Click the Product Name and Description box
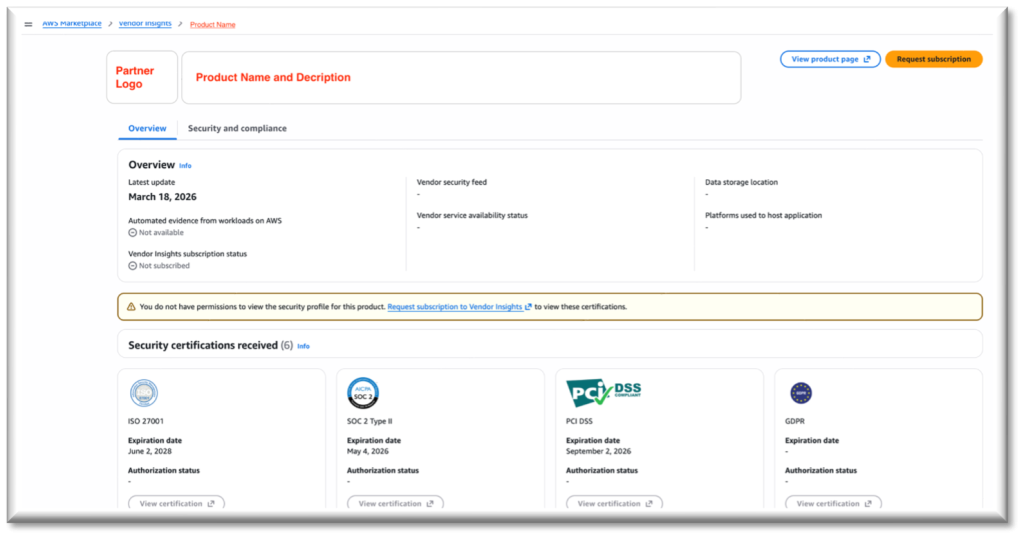The height and width of the screenshot is (541, 1024). coord(461,77)
